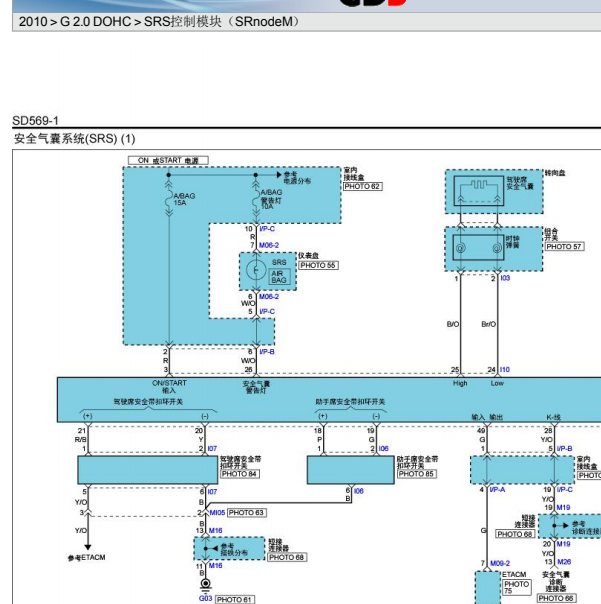Open PHOTO 66 airbag diagnostic connector

(x=557, y=598)
